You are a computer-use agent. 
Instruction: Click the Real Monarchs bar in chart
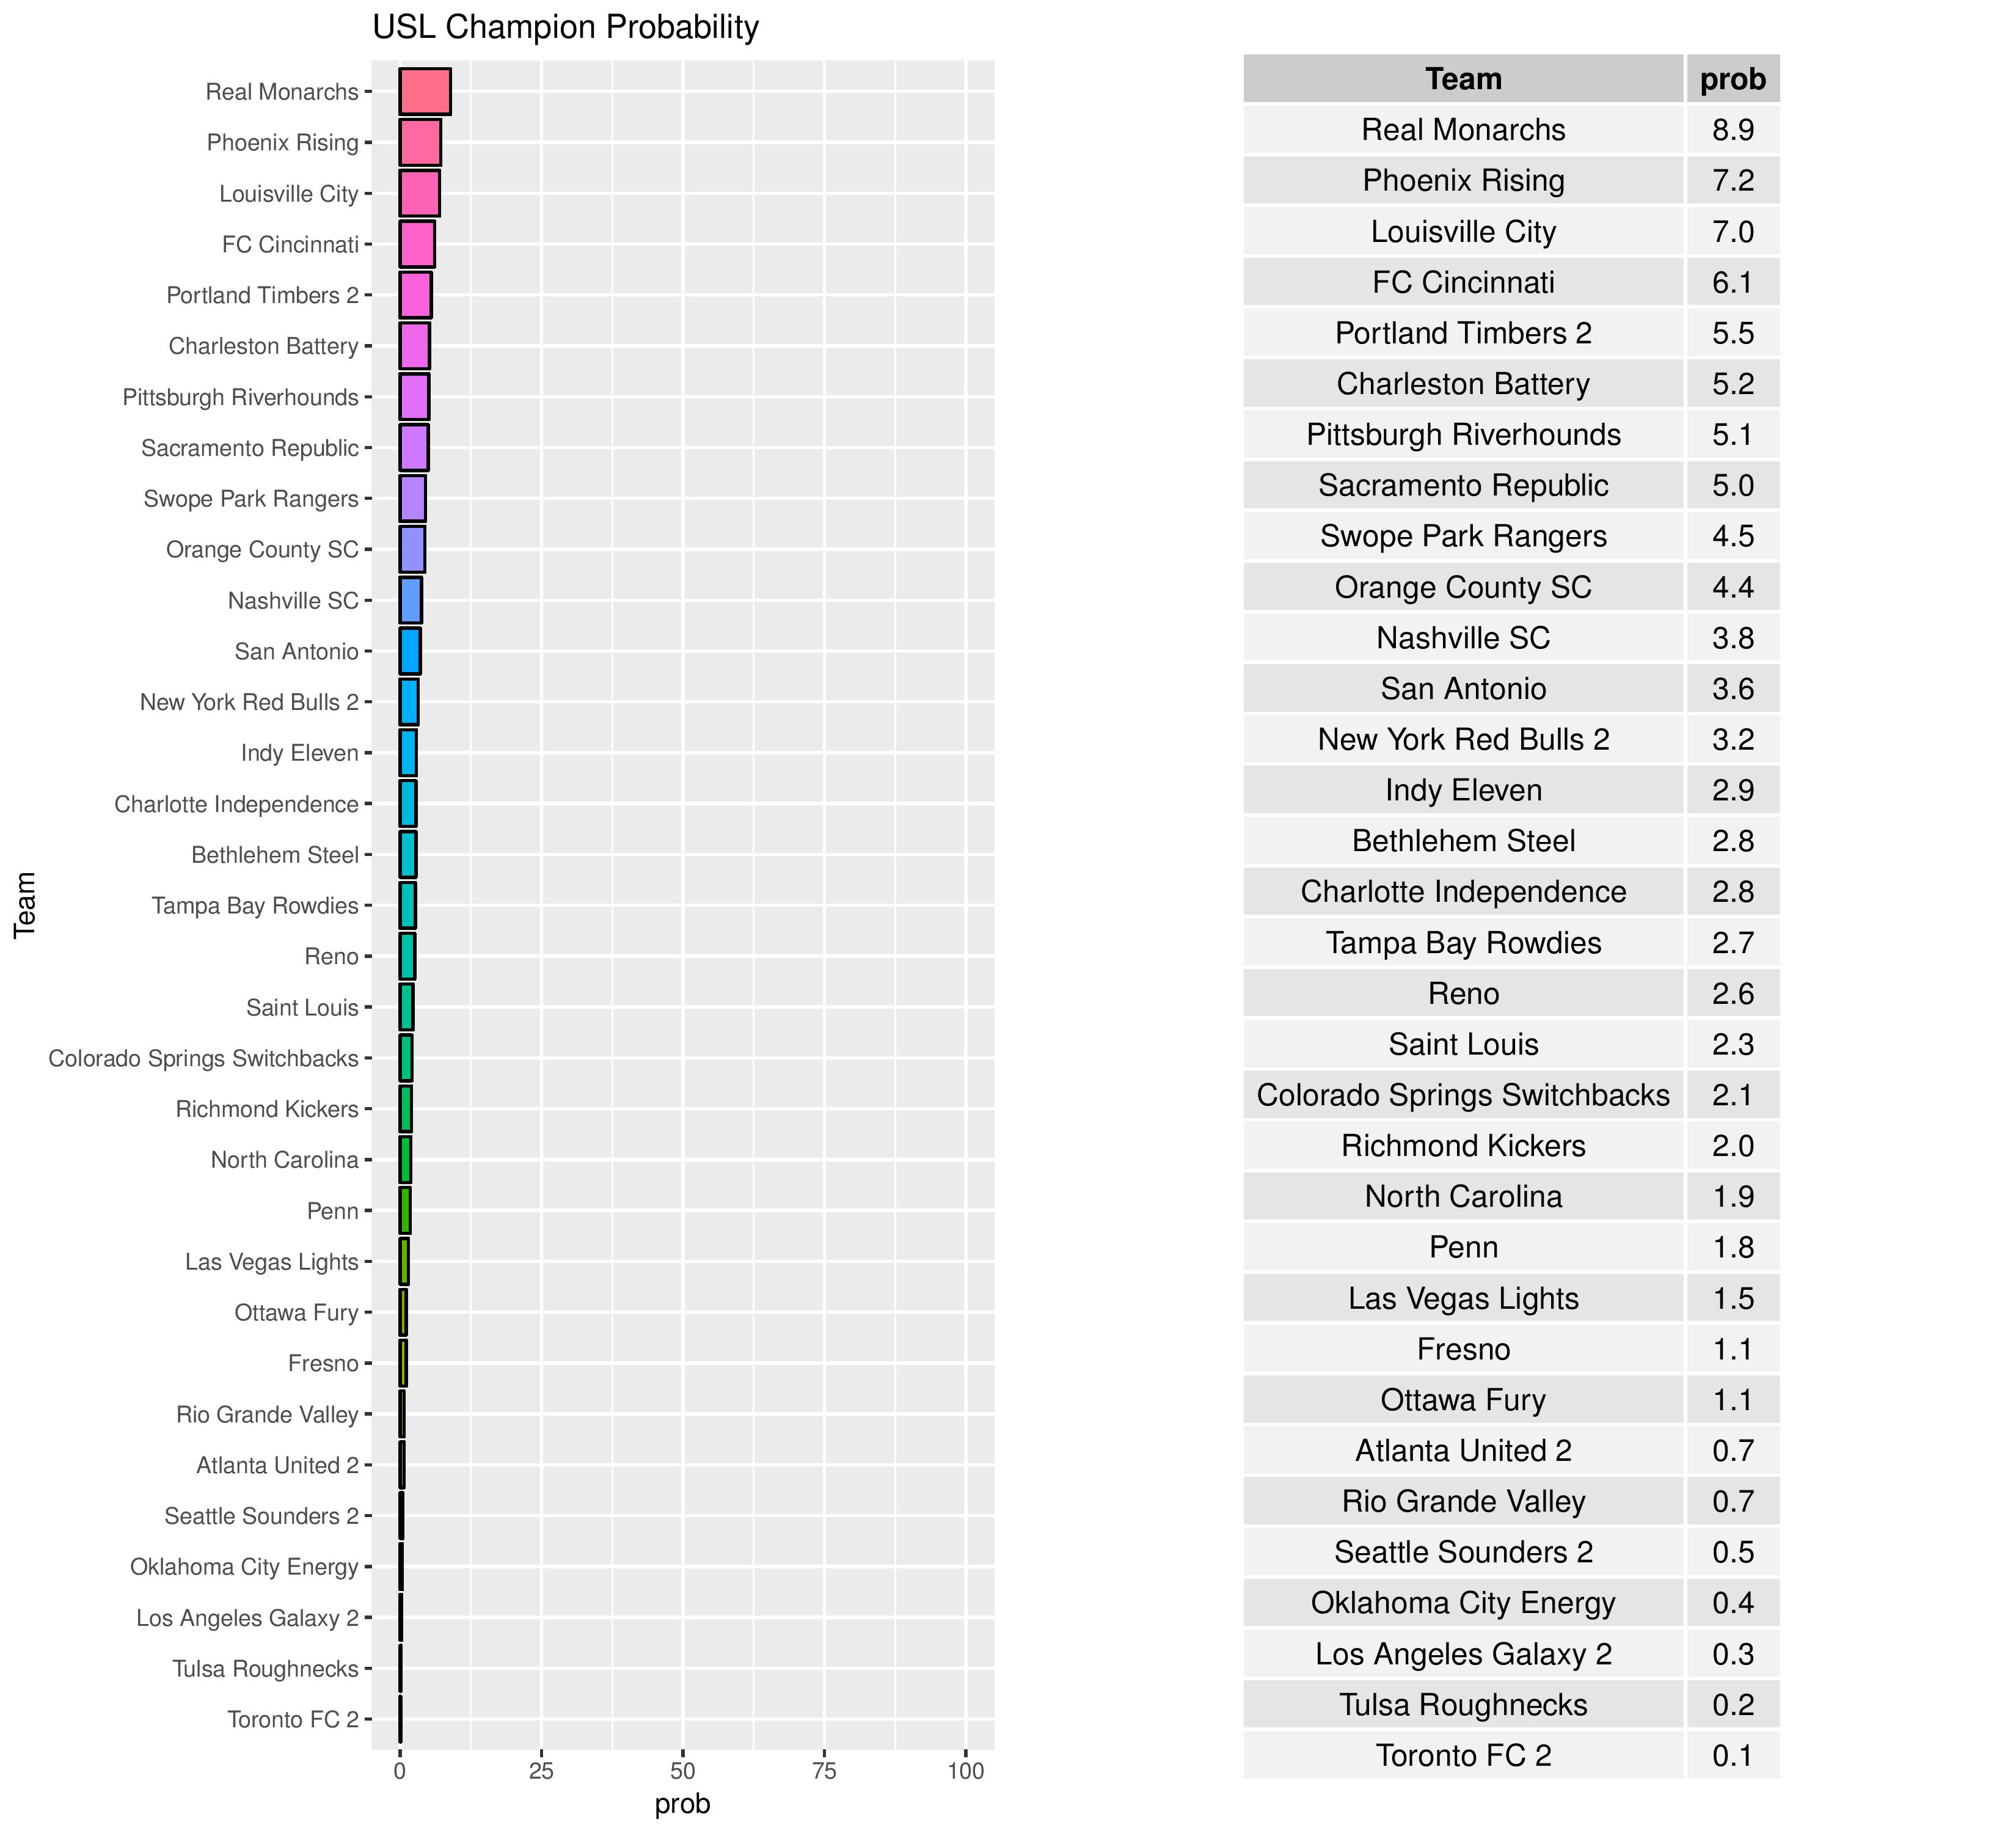(x=425, y=92)
